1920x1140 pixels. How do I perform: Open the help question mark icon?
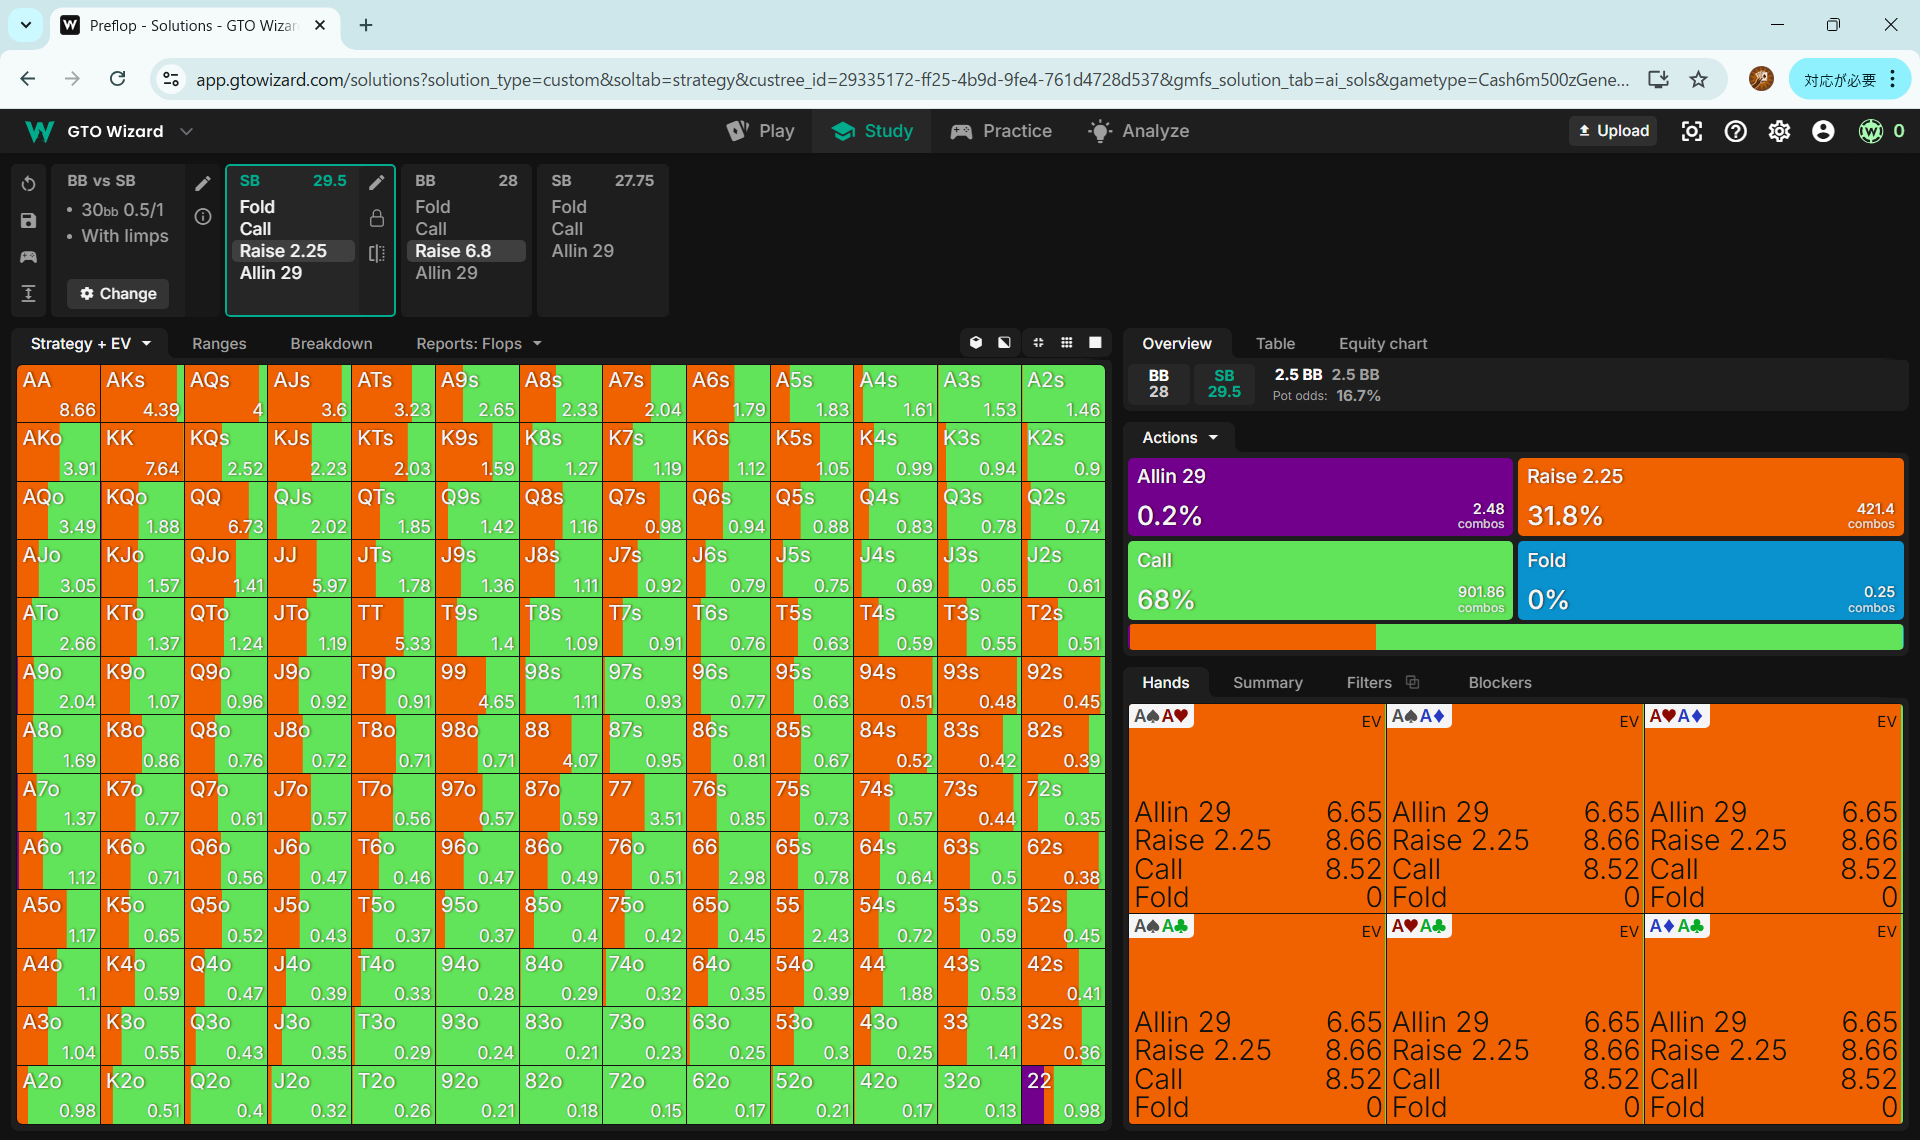click(1735, 131)
